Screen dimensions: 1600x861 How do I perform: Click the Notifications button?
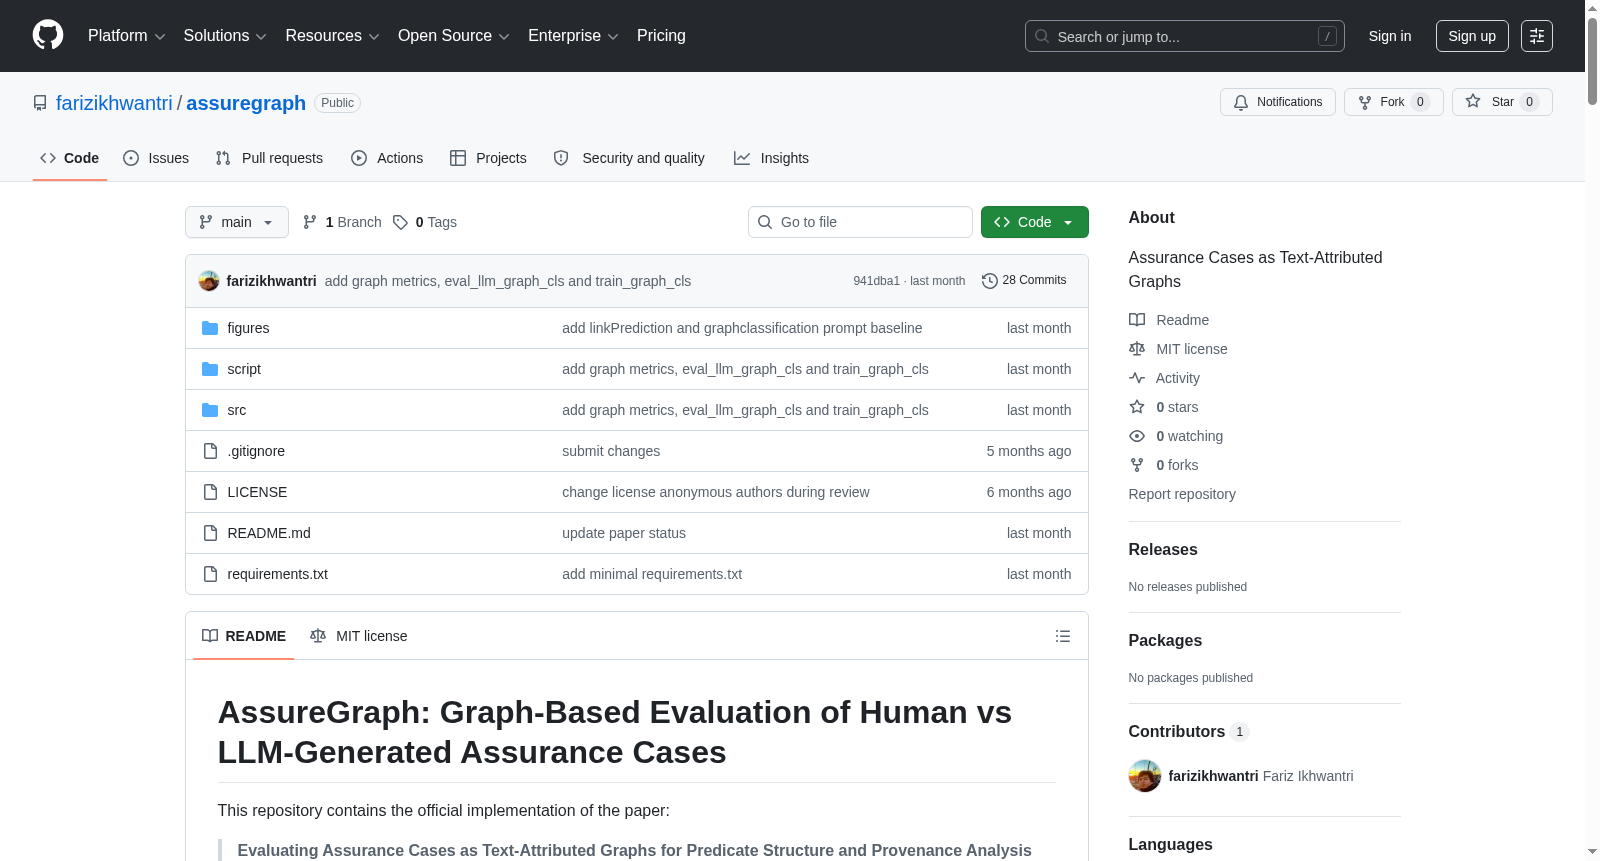(x=1278, y=102)
